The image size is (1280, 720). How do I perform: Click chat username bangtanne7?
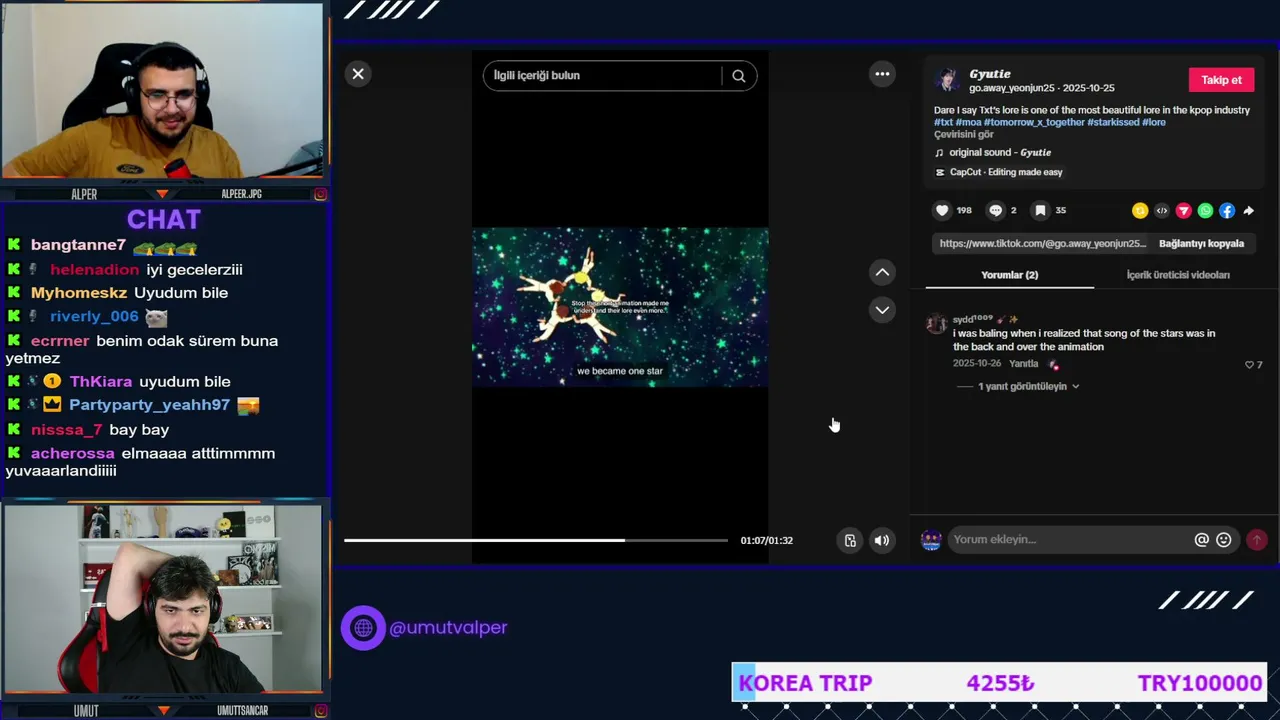tap(78, 245)
